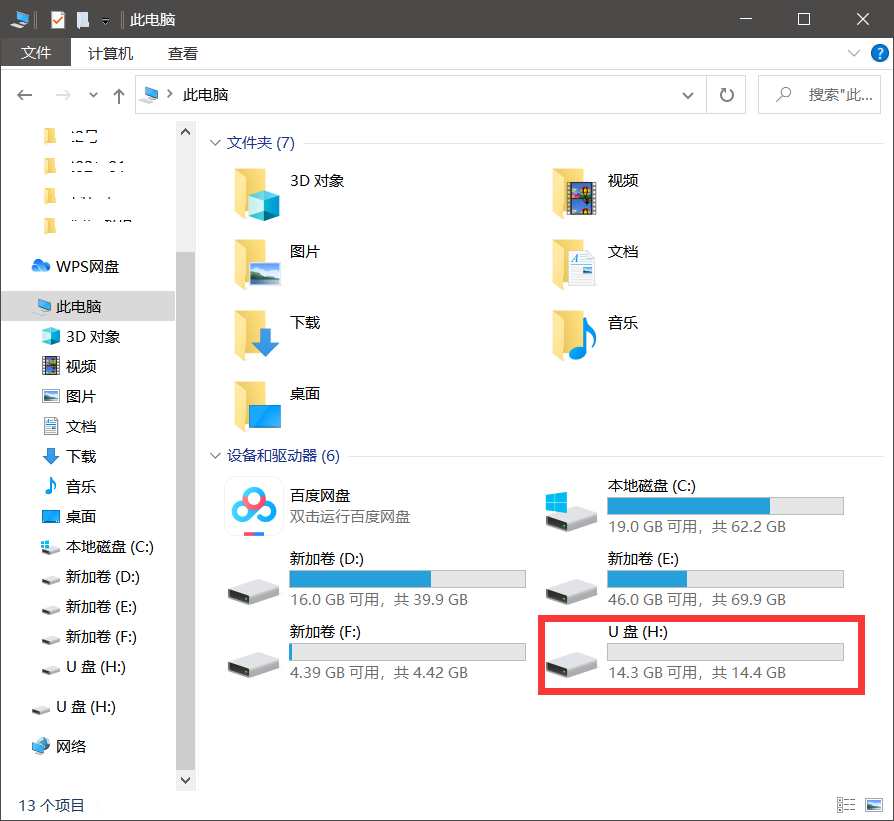Click the refresh button beside address bar
This screenshot has width=894, height=821.
point(727,95)
